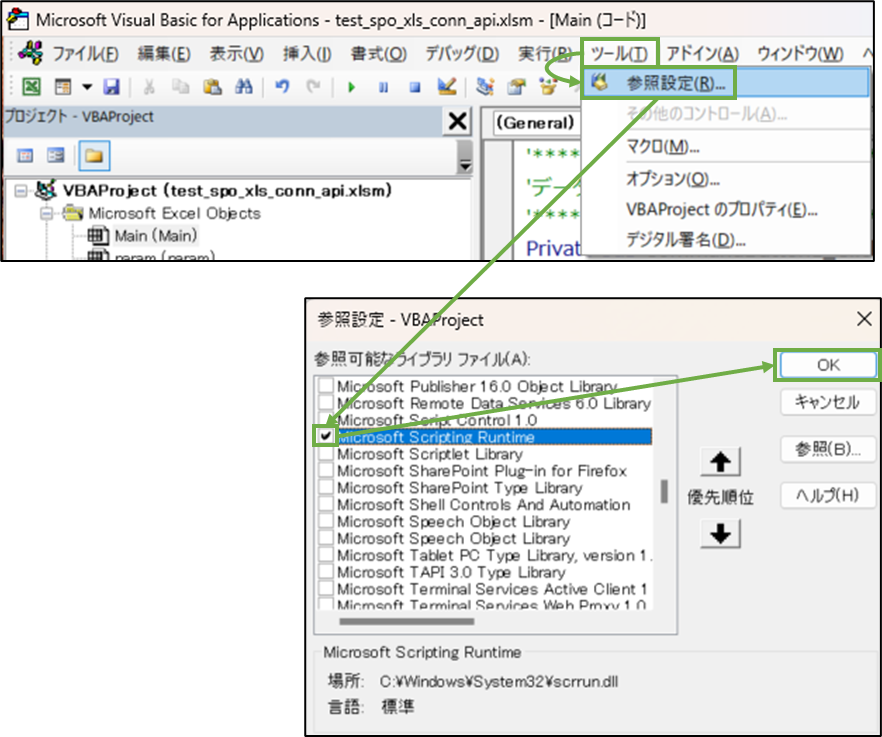
Task: Click the View Microsoft Excel toolbar icon
Action: click(31, 87)
